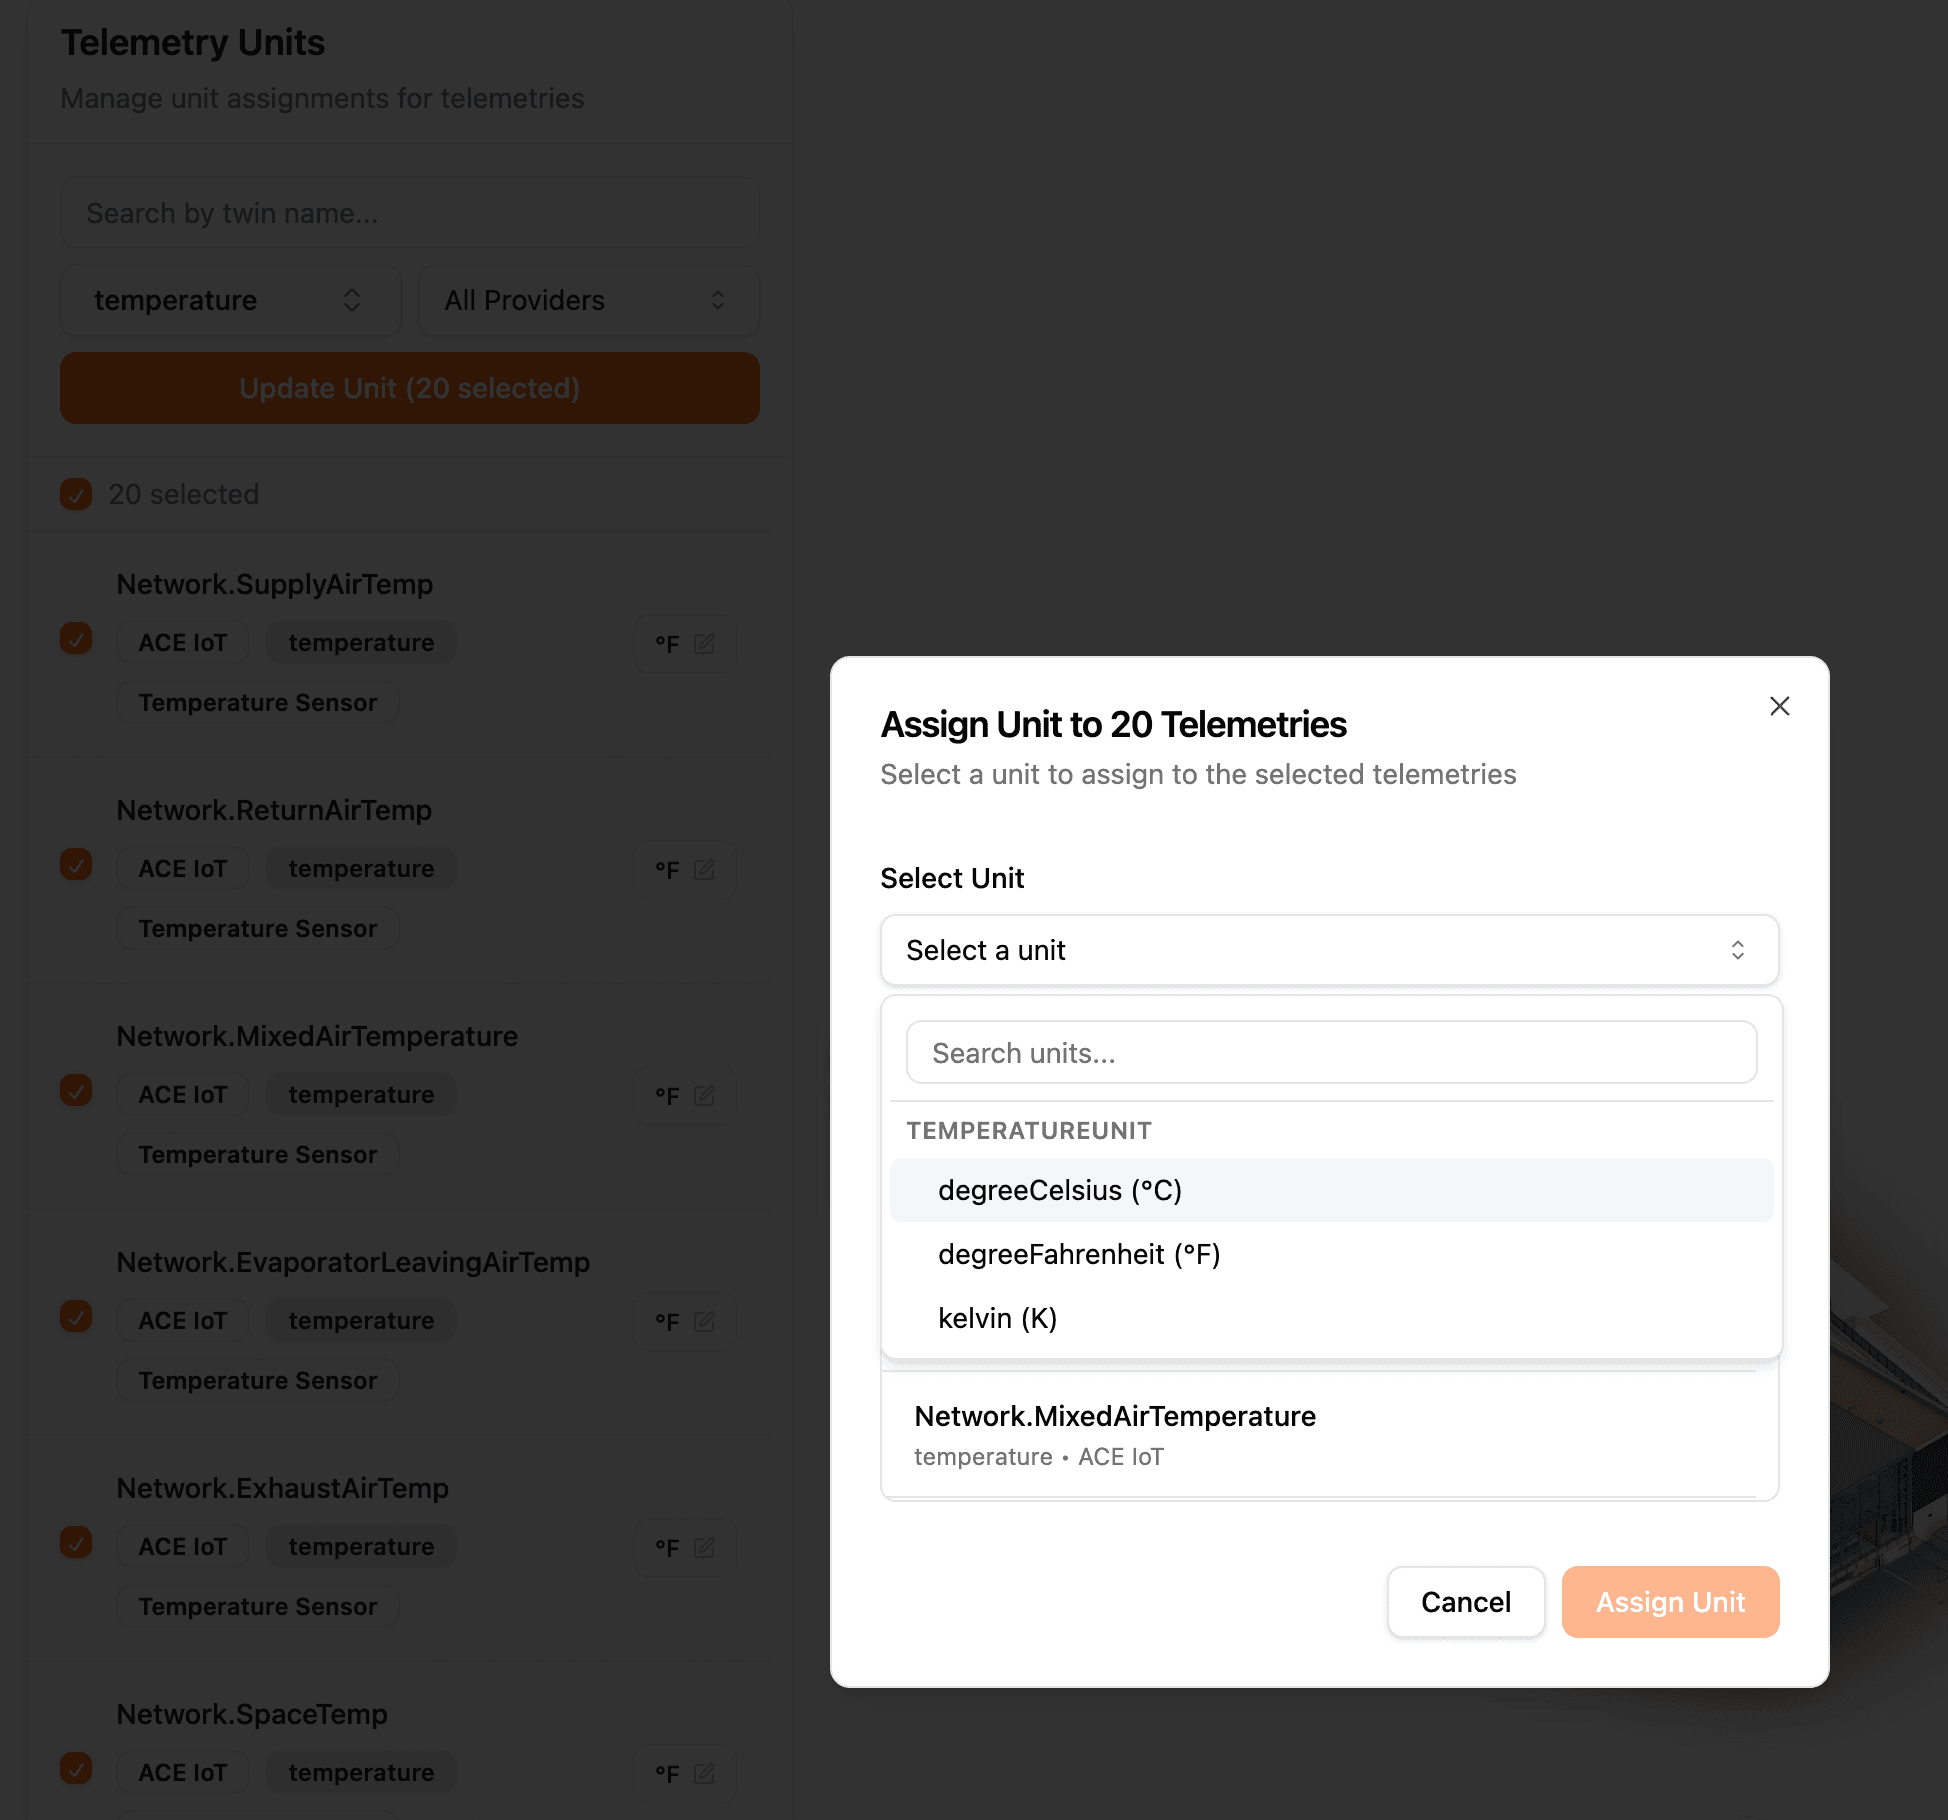Uncheck Network.ExhaustAirTemp checkbox
The image size is (1948, 1820).
tap(76, 1542)
